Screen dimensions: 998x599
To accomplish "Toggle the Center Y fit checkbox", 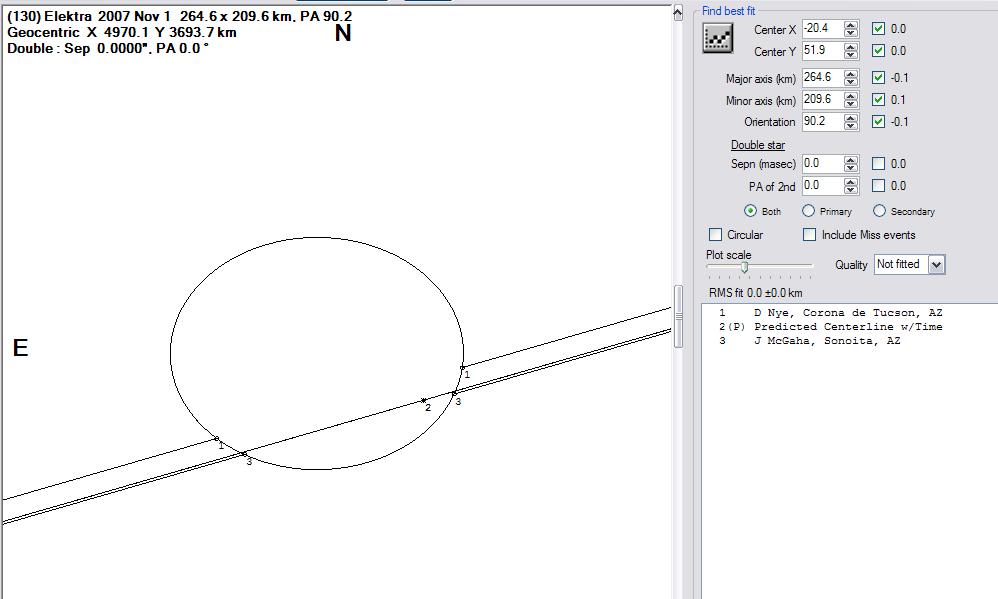I will (878, 51).
